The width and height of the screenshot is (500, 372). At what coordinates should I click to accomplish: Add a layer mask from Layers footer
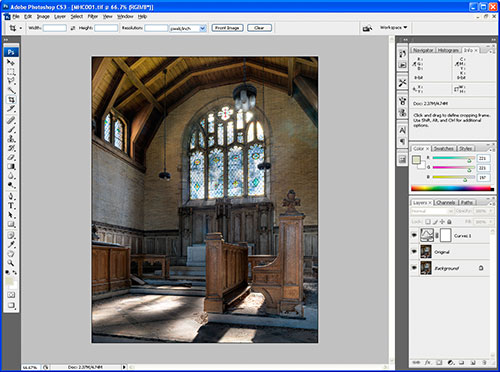(439, 362)
